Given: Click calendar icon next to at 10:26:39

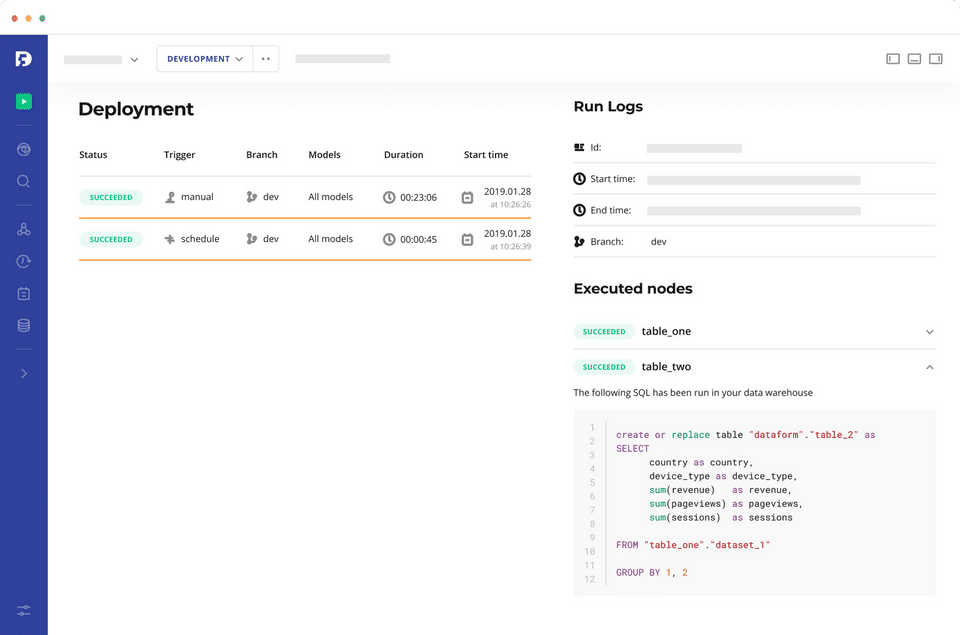Looking at the screenshot, I should (x=467, y=239).
